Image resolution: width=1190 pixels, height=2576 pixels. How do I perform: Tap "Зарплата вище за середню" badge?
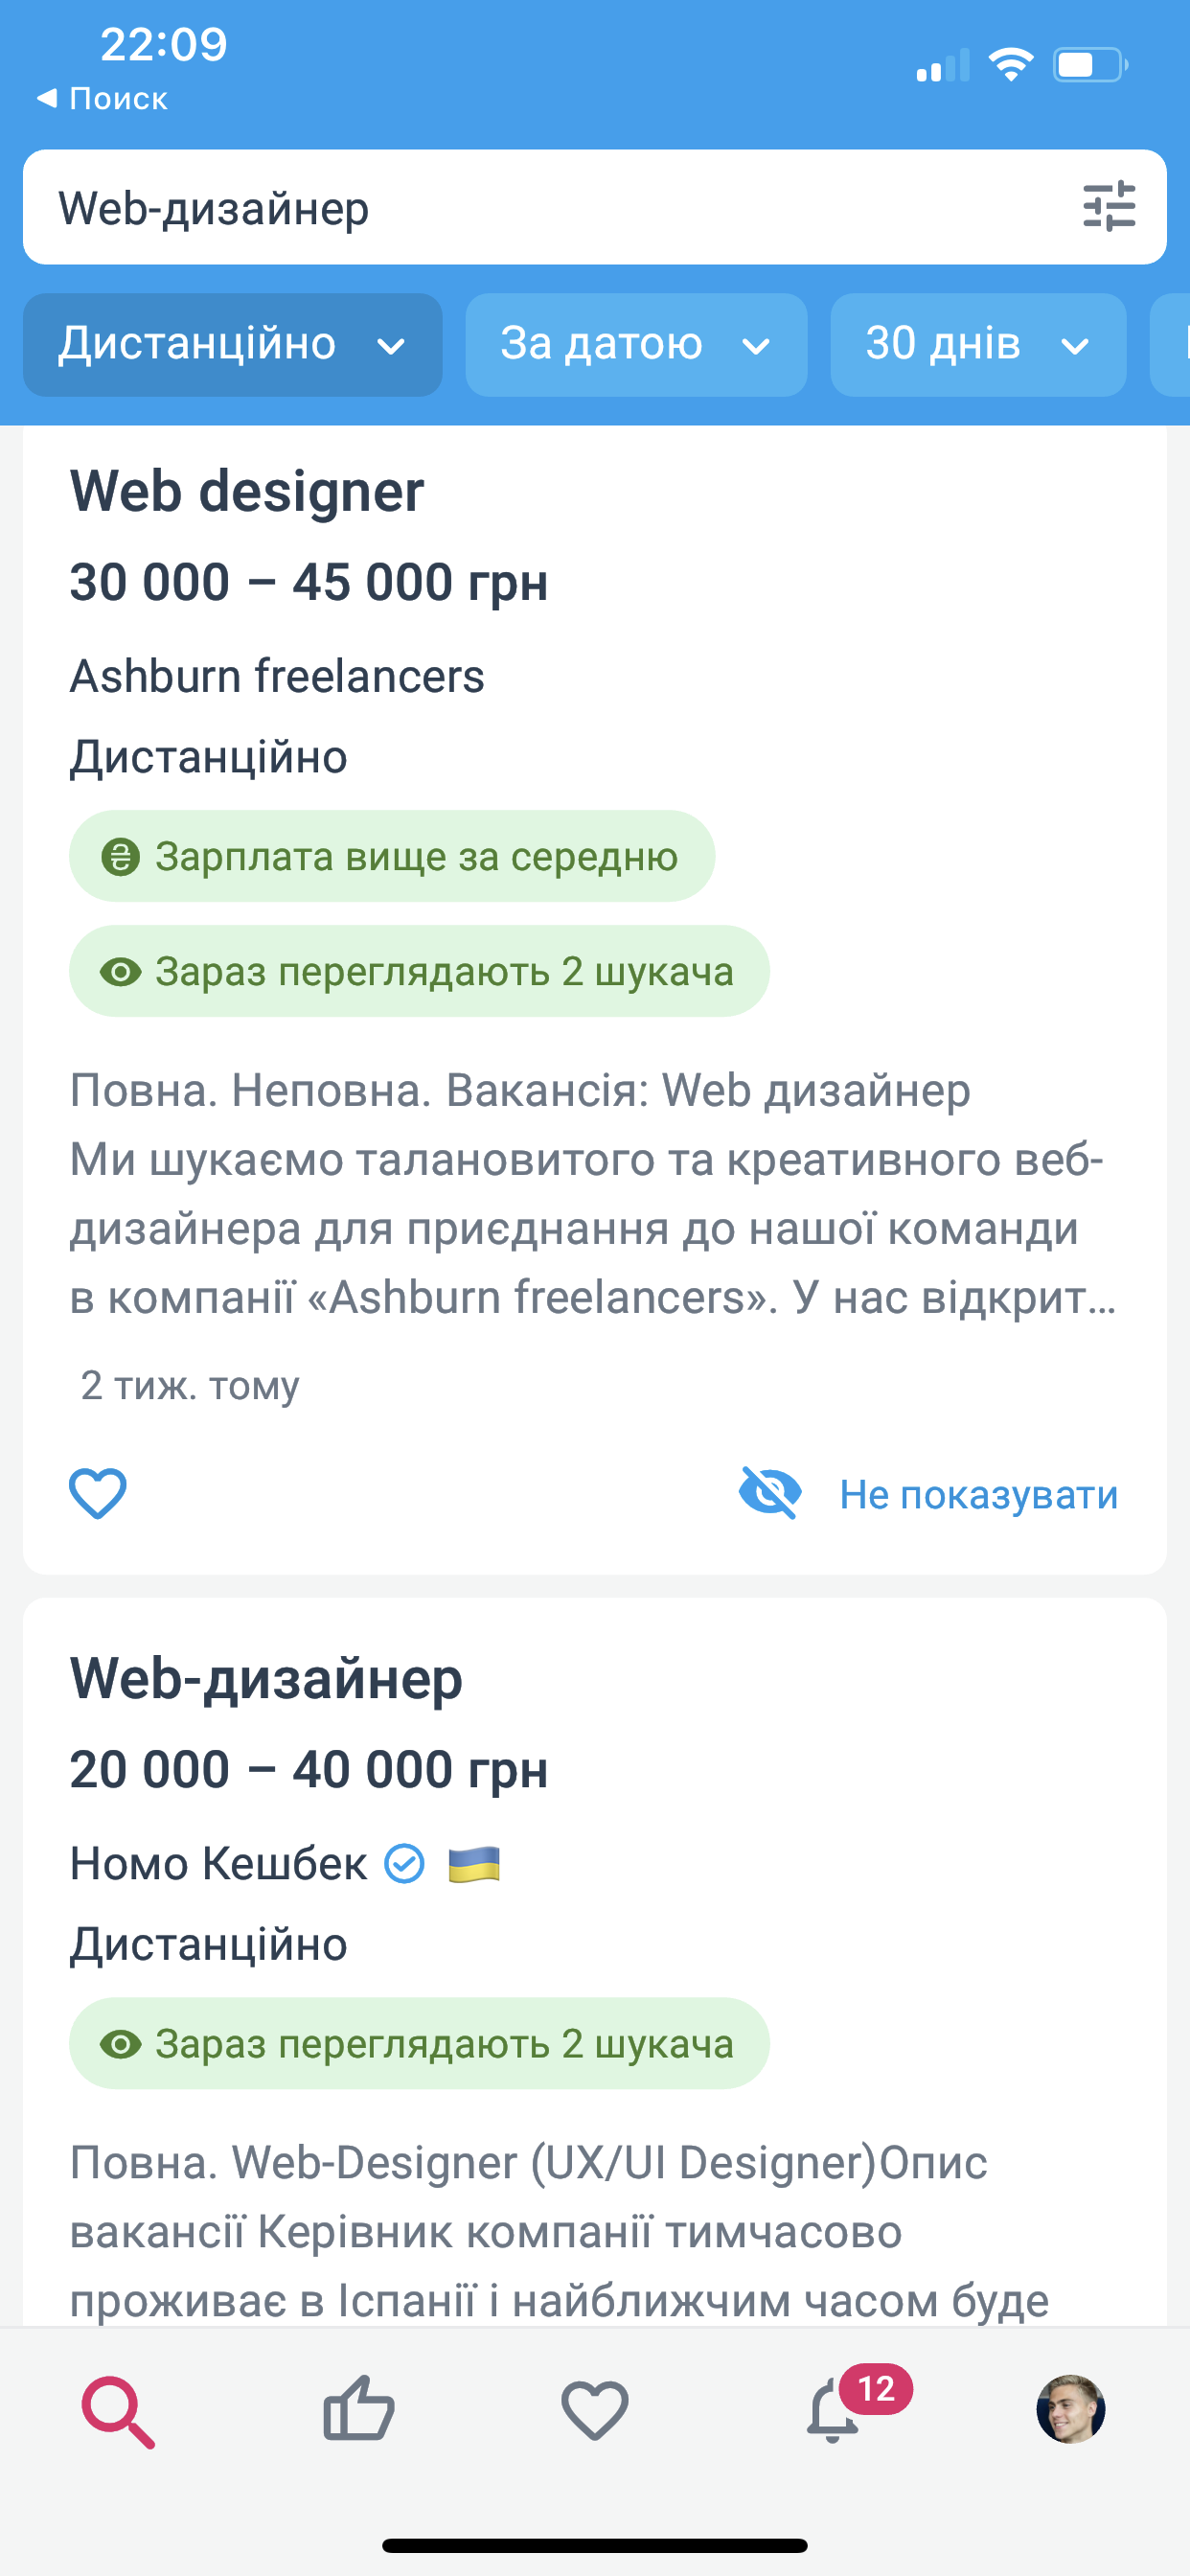[x=391, y=857]
